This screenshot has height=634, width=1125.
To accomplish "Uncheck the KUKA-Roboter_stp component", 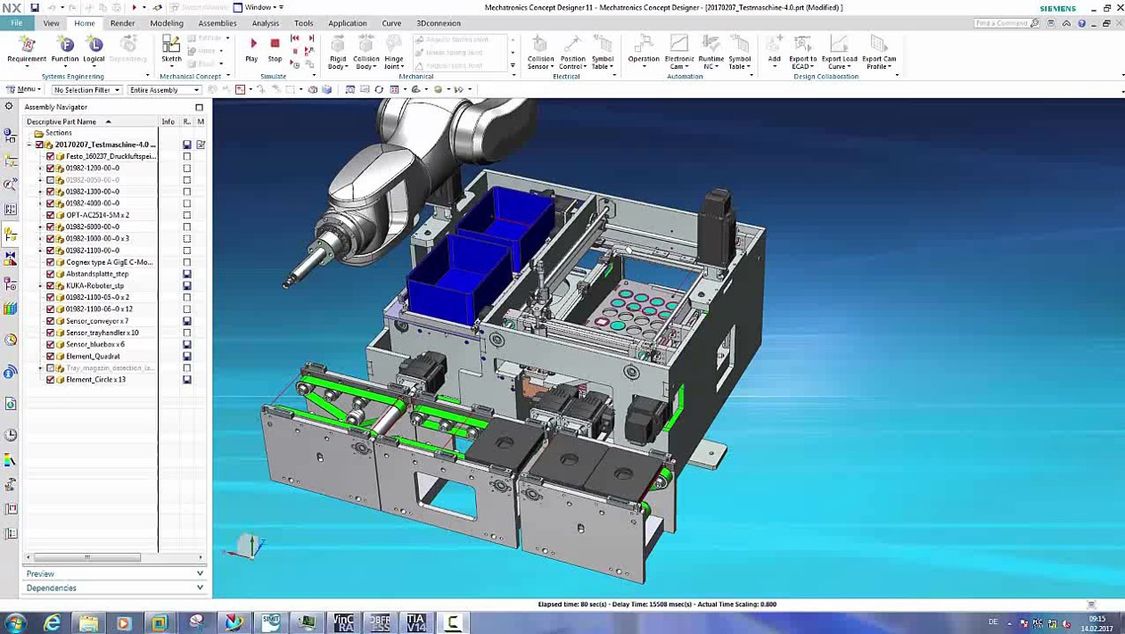I will click(x=50, y=286).
